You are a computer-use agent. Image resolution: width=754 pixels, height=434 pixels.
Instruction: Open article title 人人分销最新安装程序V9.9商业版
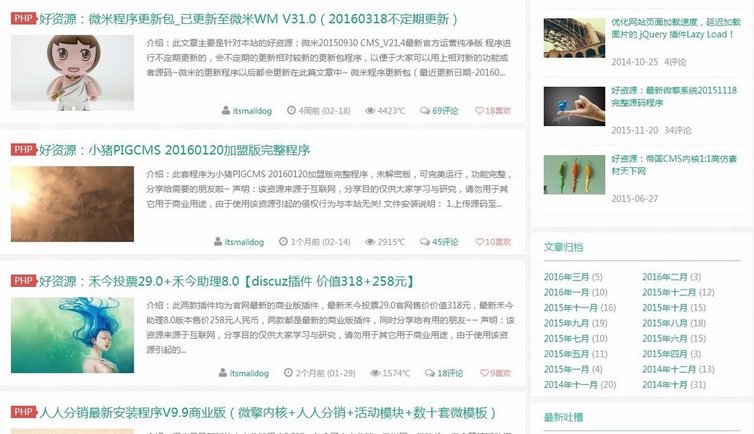pyautogui.click(x=267, y=412)
